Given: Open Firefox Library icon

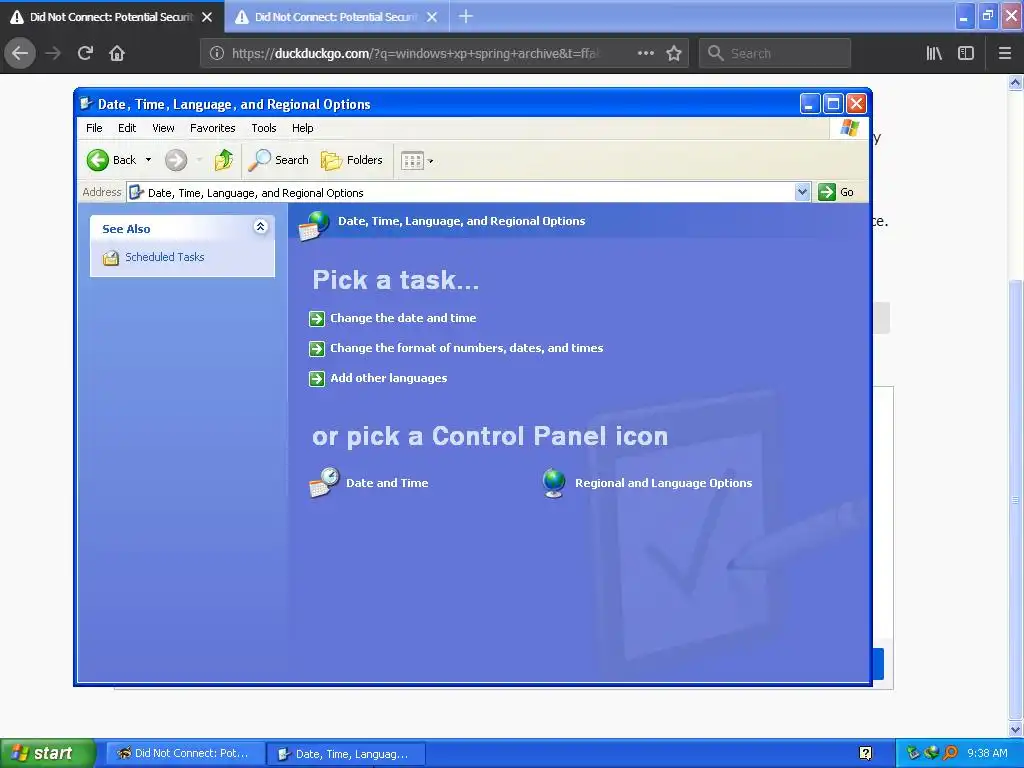Looking at the screenshot, I should [934, 53].
